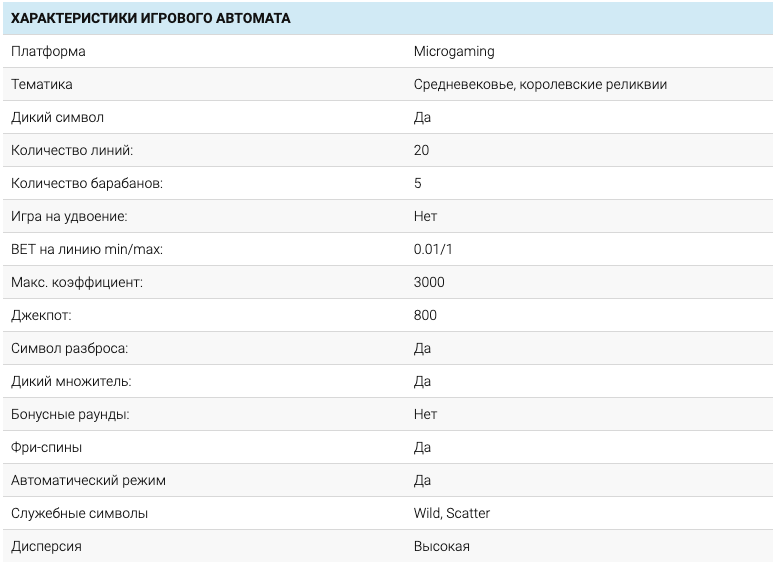Select the value '3000' in the table

429,282
